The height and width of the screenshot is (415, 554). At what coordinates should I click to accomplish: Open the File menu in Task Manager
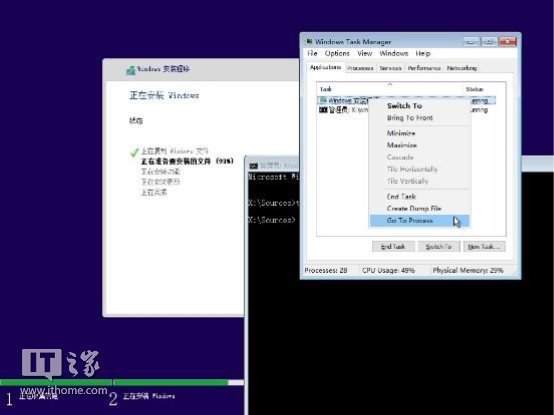click(x=312, y=53)
